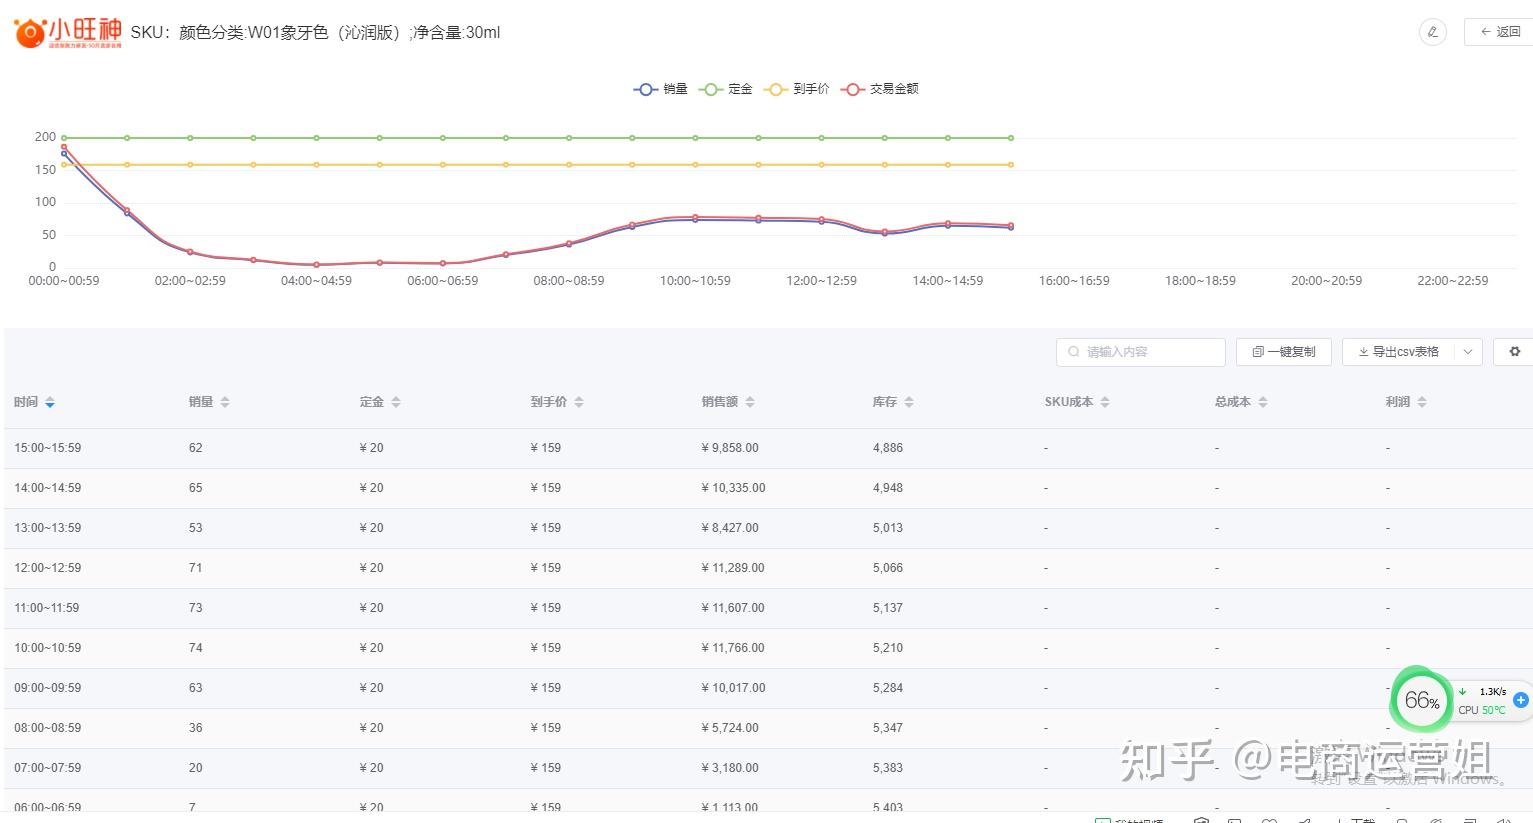
Task: Click the 导出csv表格 button
Action: coord(1398,352)
